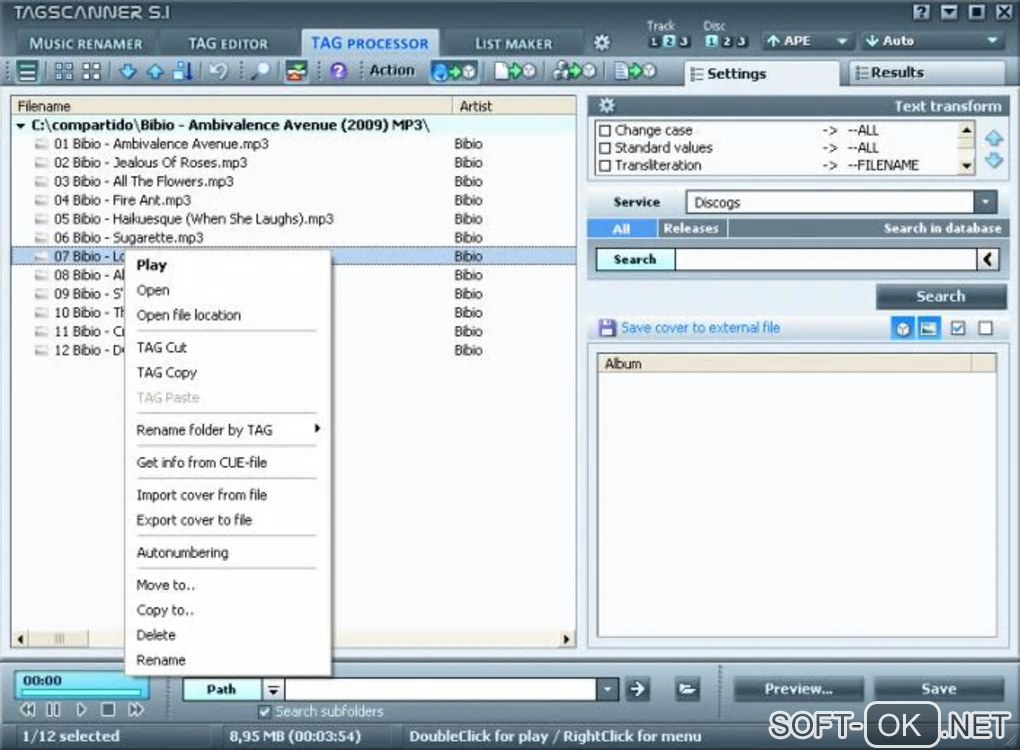The height and width of the screenshot is (750, 1020).
Task: Collapse the C:\compartido folder tree node
Action: [21, 126]
